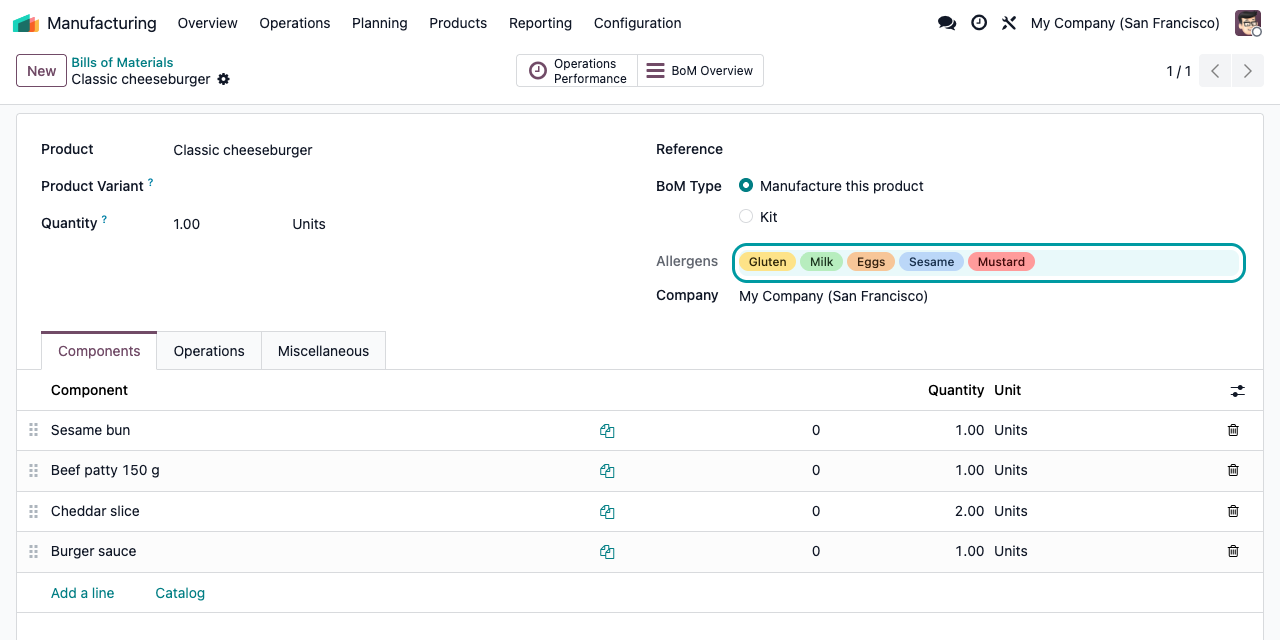Click the New button

click(x=41, y=71)
